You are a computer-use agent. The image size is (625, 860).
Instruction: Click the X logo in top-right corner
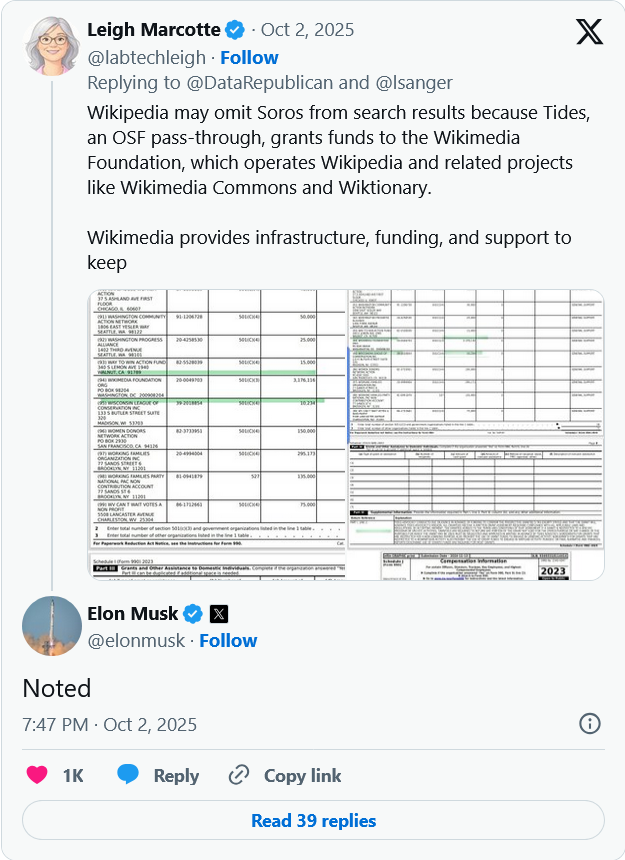[589, 32]
